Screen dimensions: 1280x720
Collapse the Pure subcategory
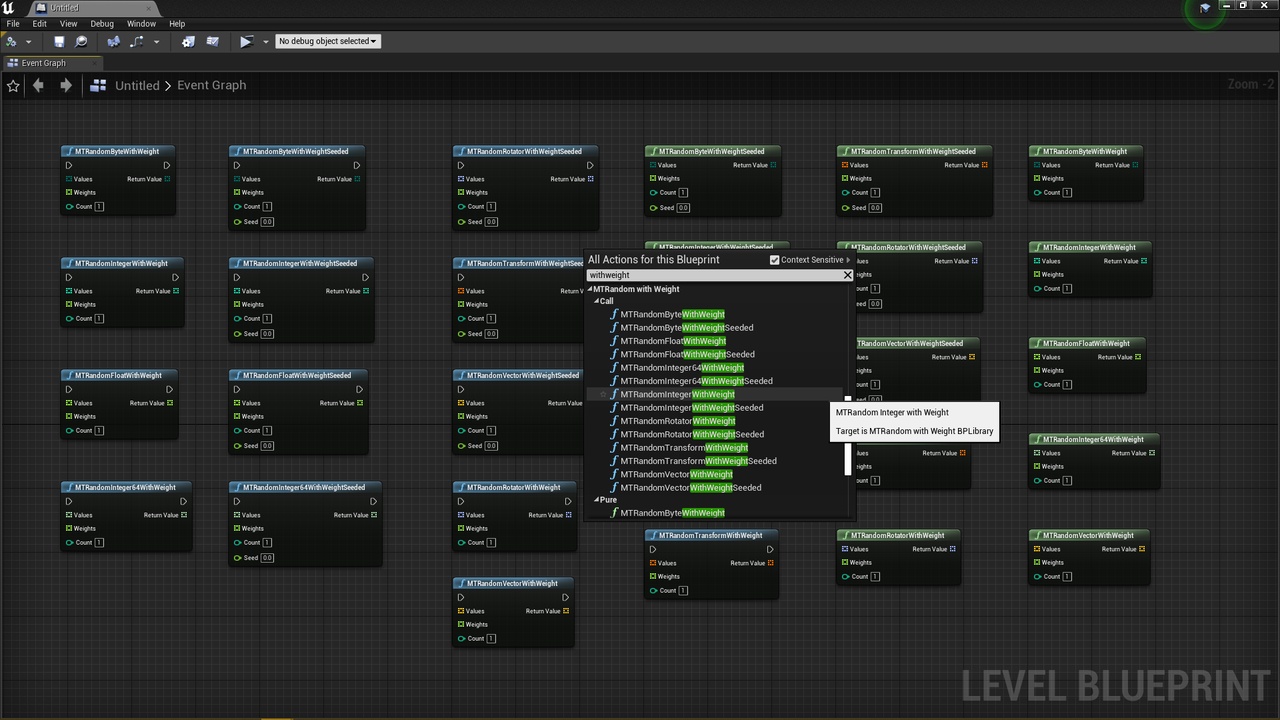tap(597, 500)
